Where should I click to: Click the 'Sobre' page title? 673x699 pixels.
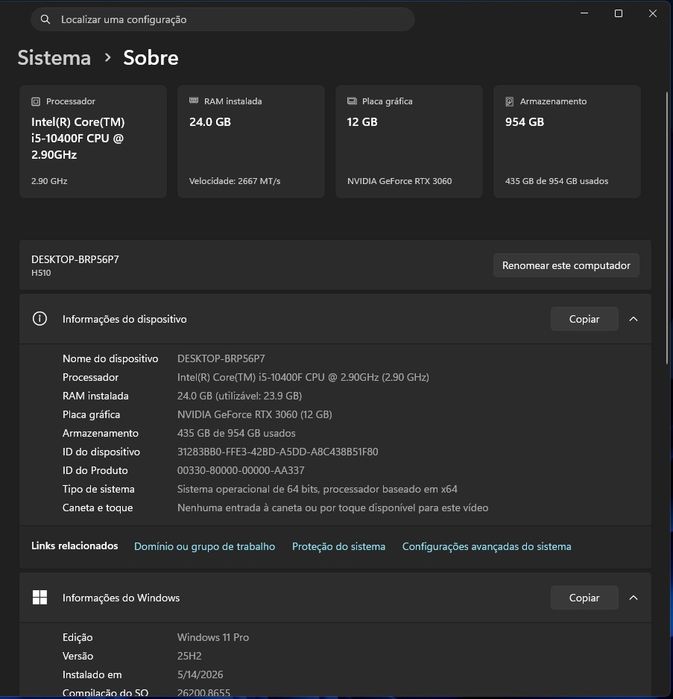pos(151,58)
